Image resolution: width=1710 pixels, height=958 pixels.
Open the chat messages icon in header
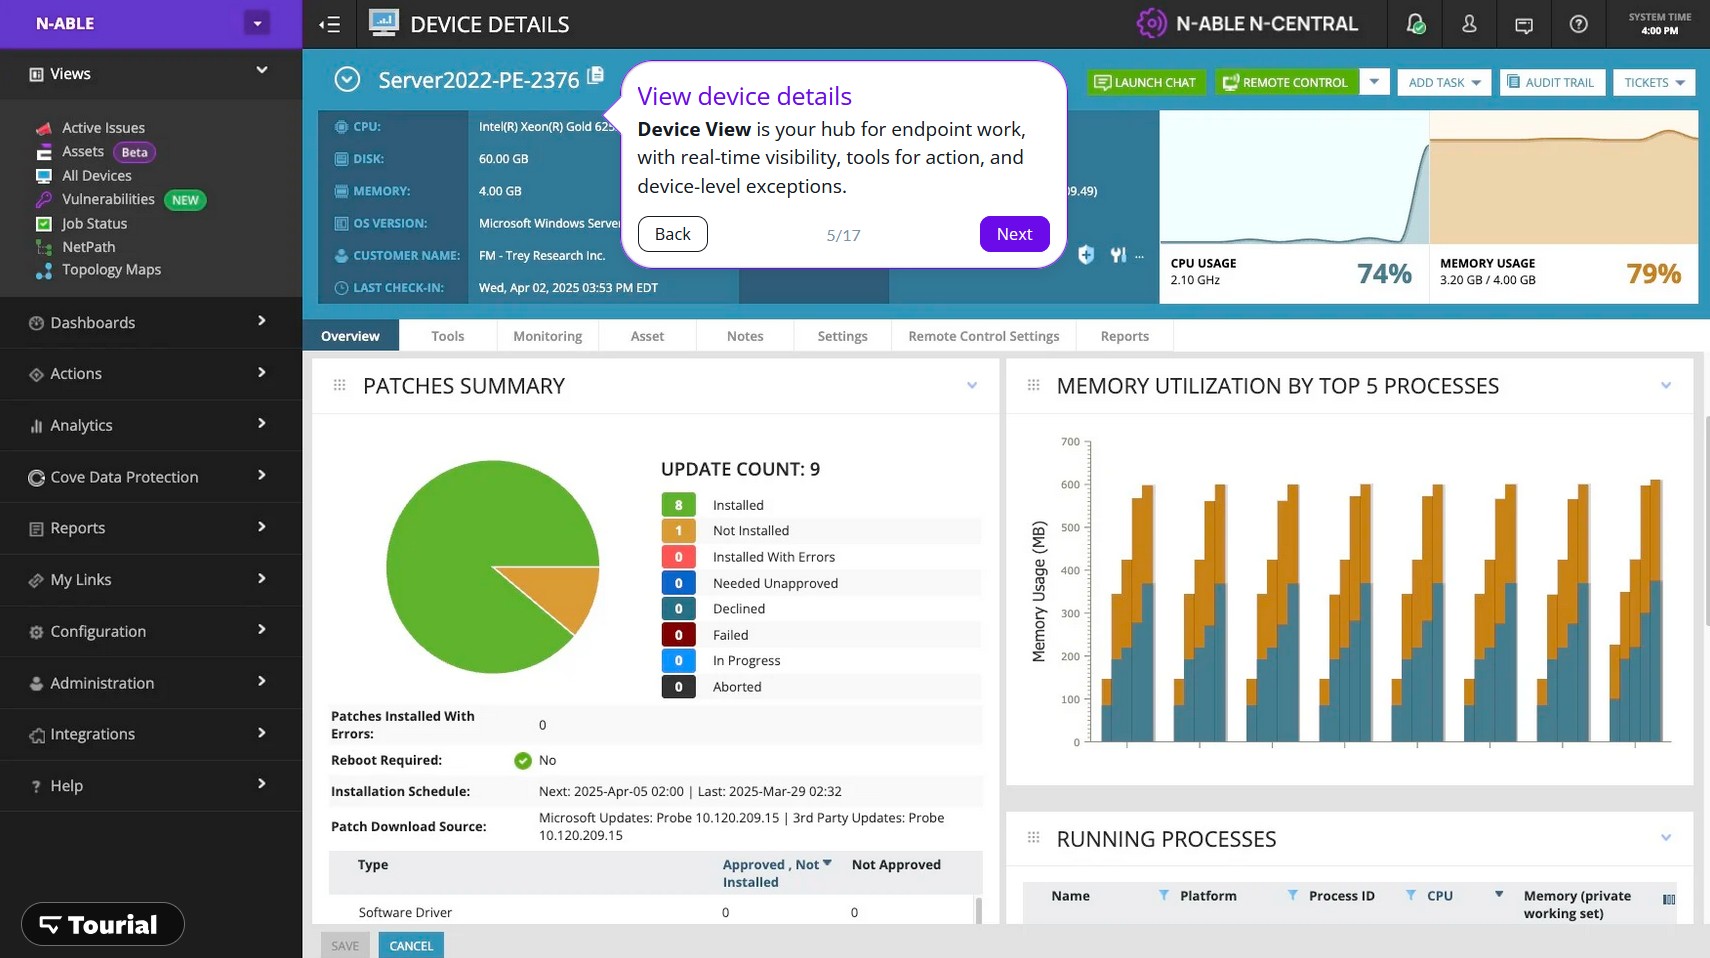(1524, 25)
